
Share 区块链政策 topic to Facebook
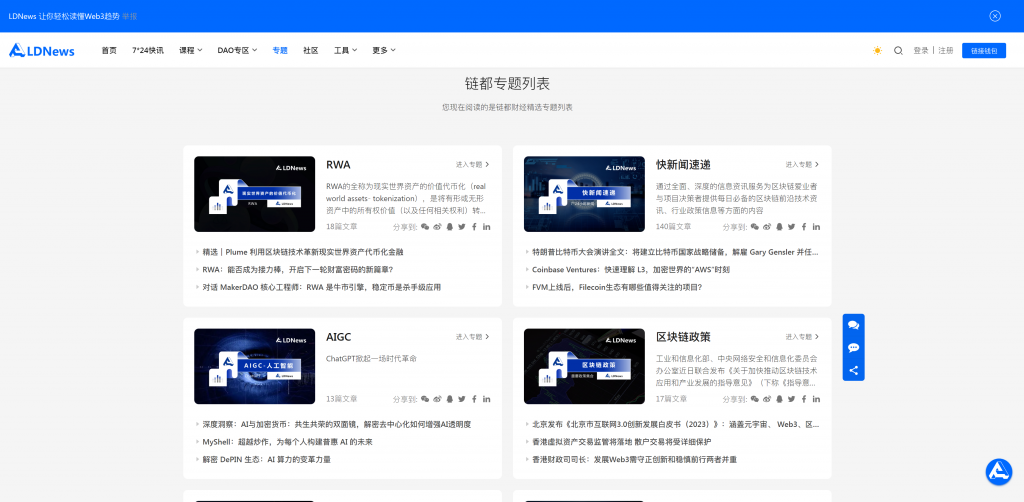[x=804, y=399]
